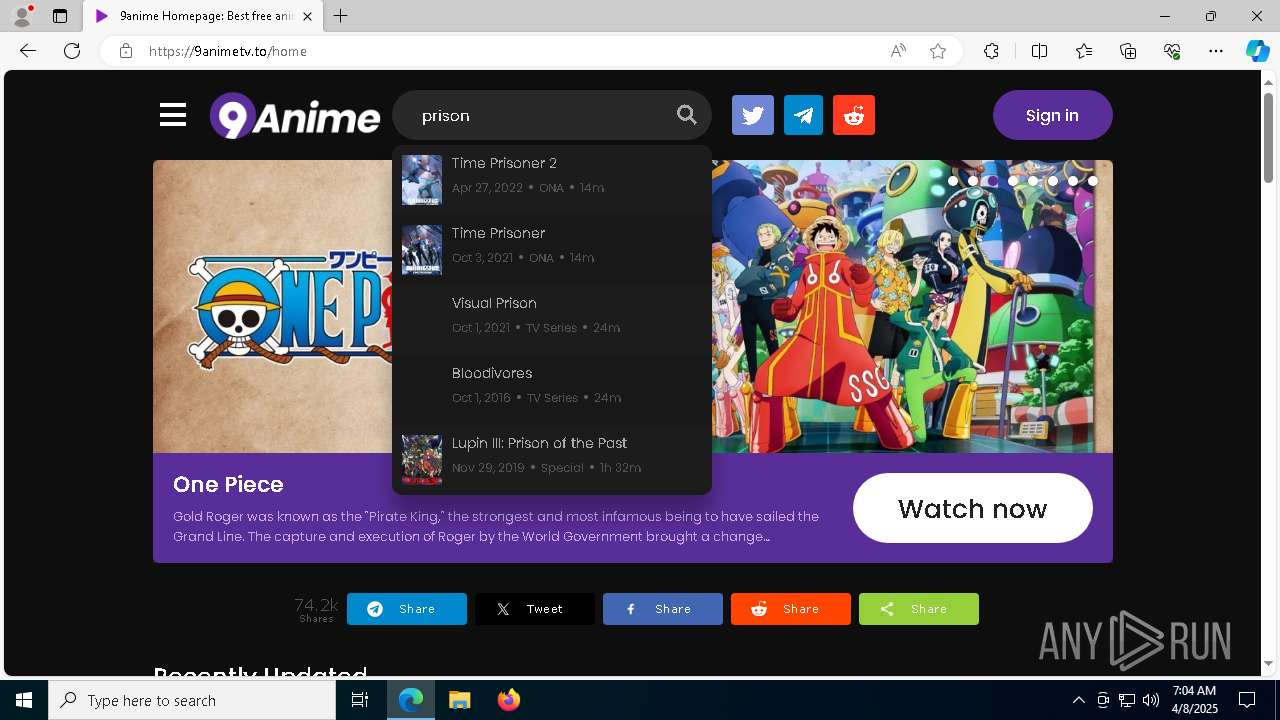Open Copilot sidebar
Viewport: 1280px width, 720px height.
1257,51
